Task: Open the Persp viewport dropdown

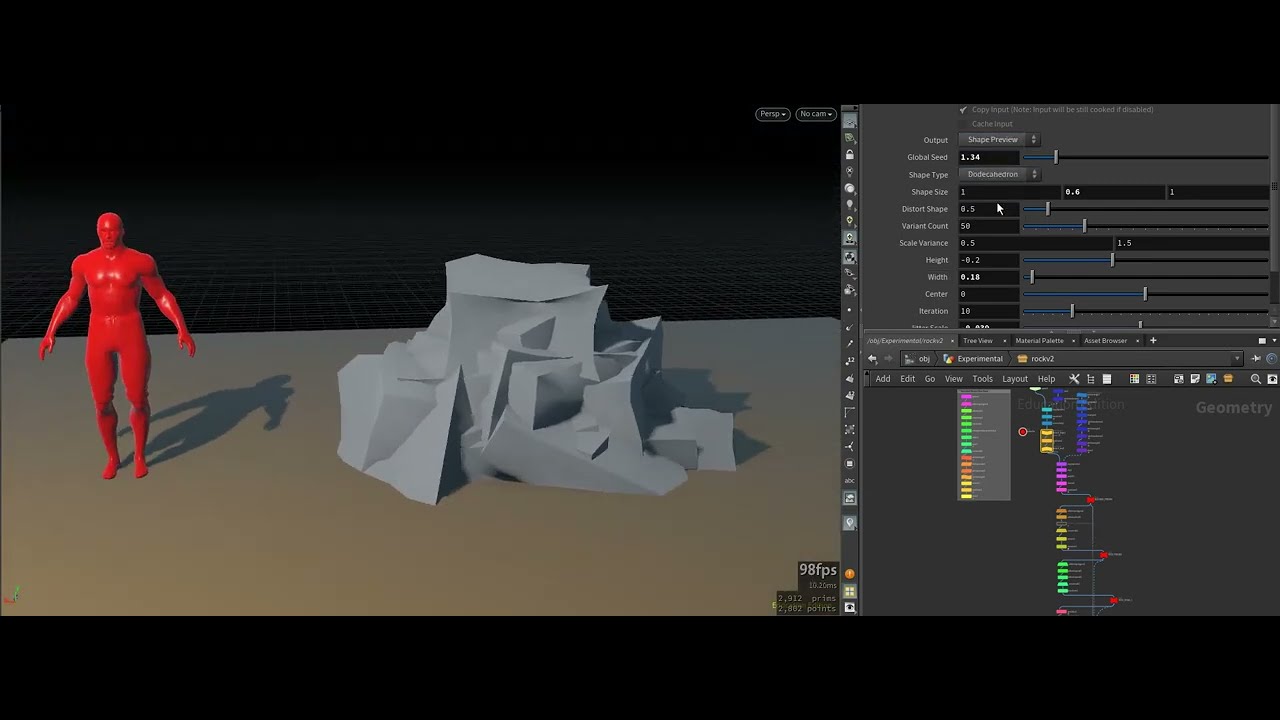Action: [773, 114]
